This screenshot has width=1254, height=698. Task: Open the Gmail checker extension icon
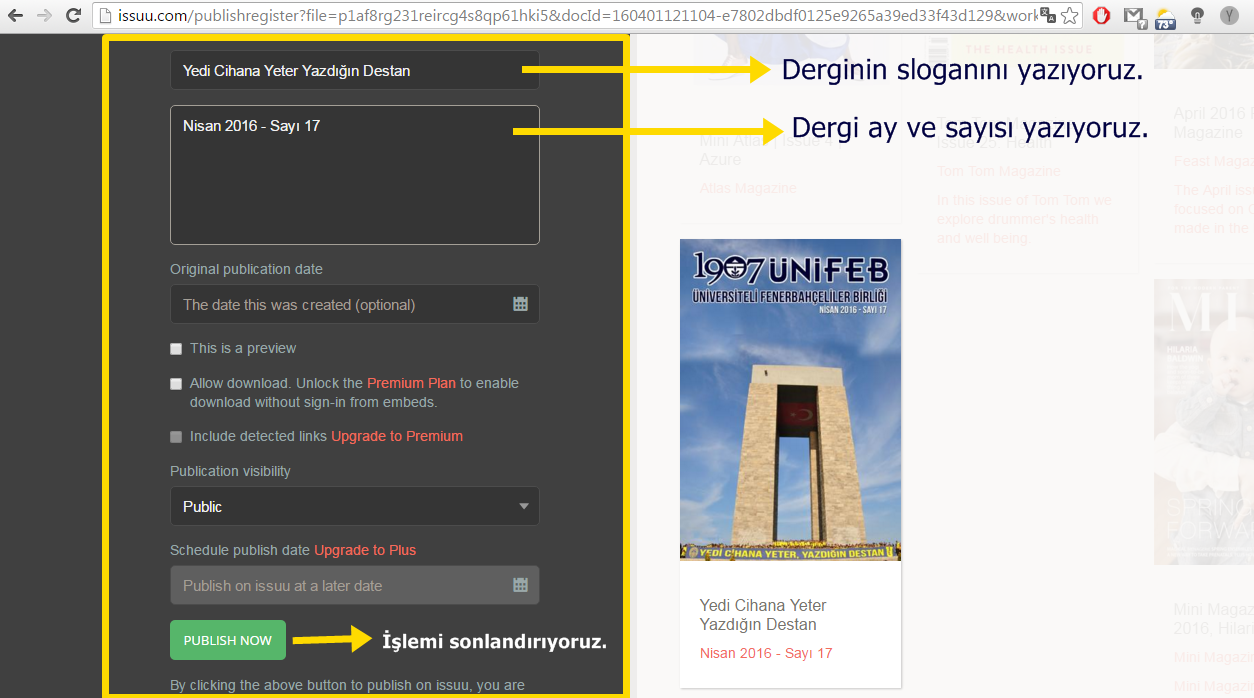click(1132, 16)
